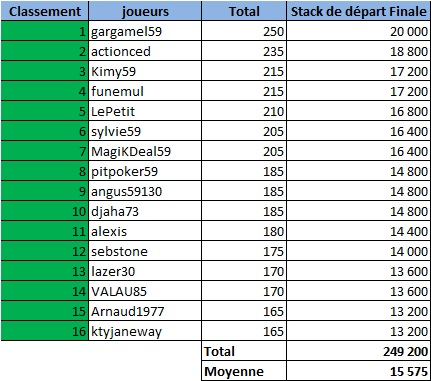Select the funemul player cell

pos(145,91)
